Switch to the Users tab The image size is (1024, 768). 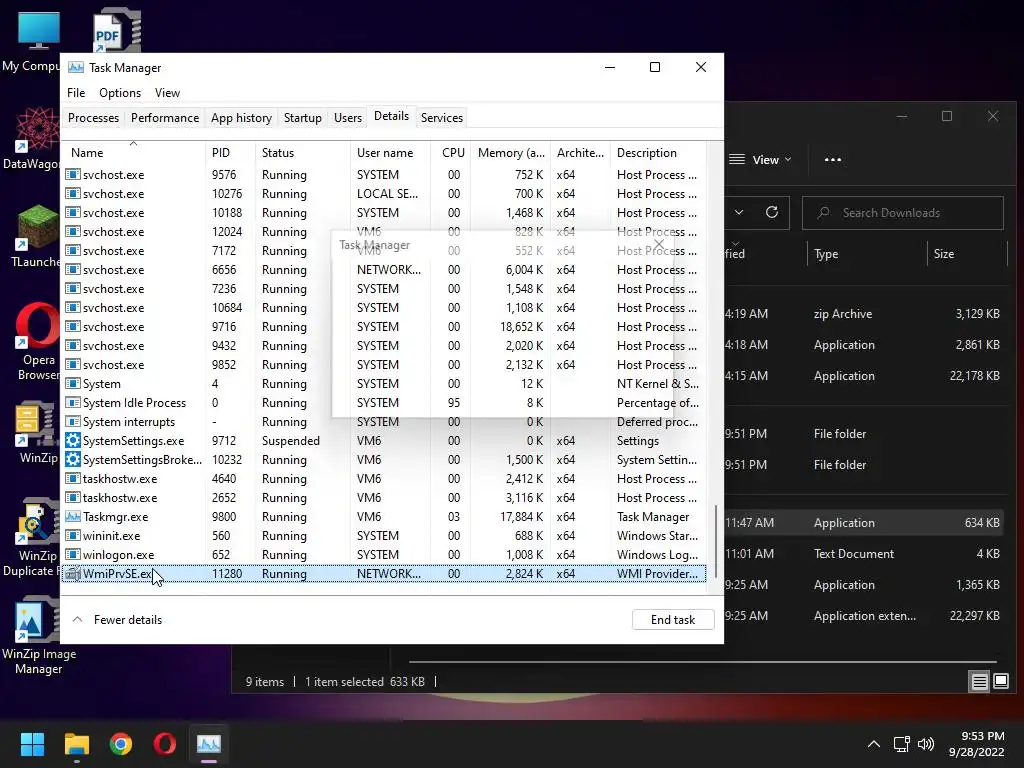[x=347, y=118]
